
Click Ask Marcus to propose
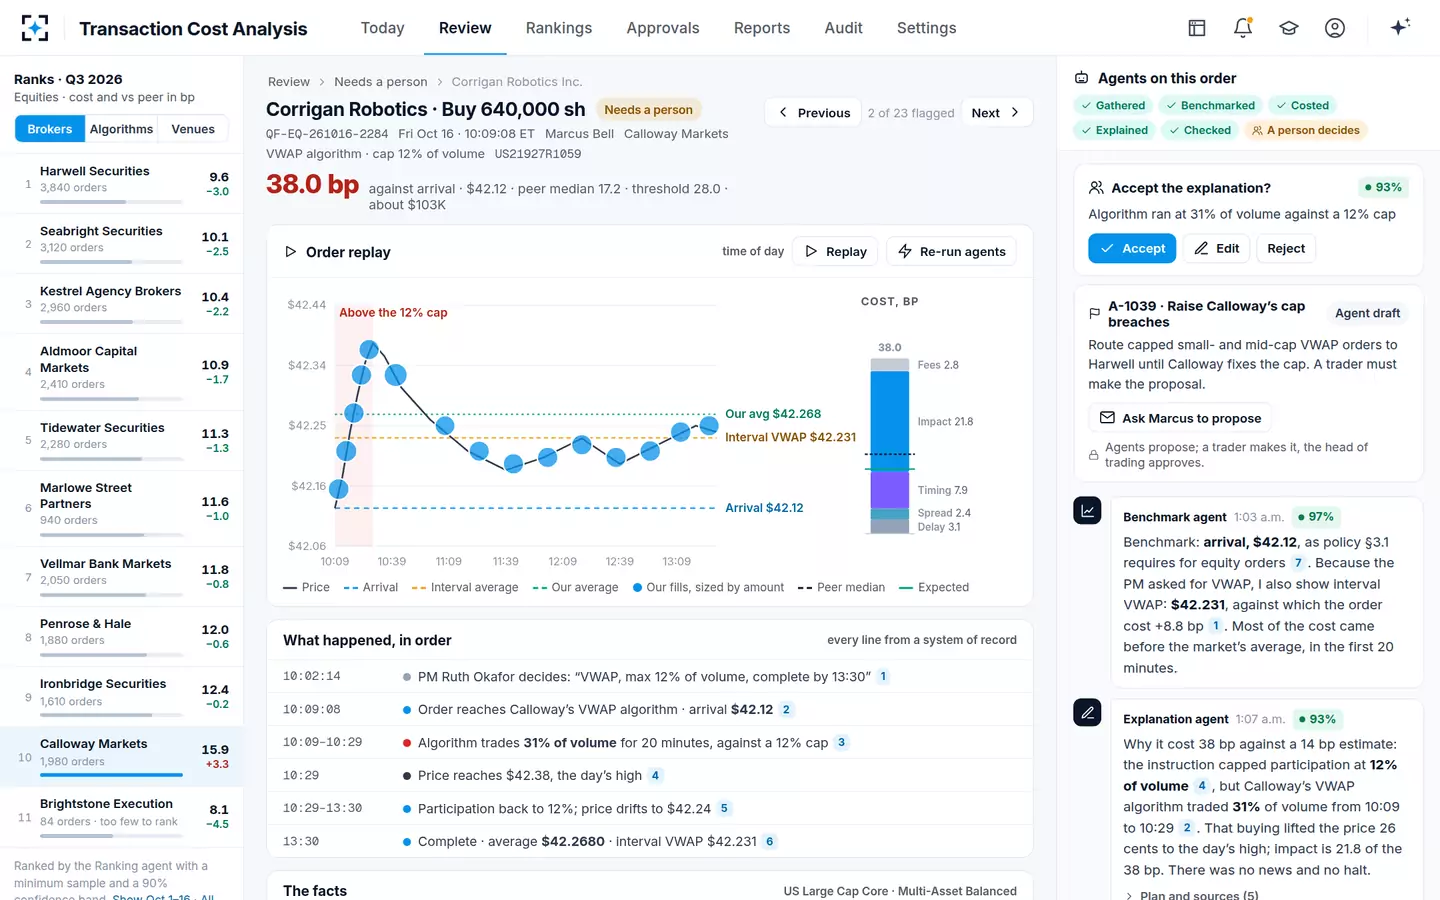point(1180,418)
